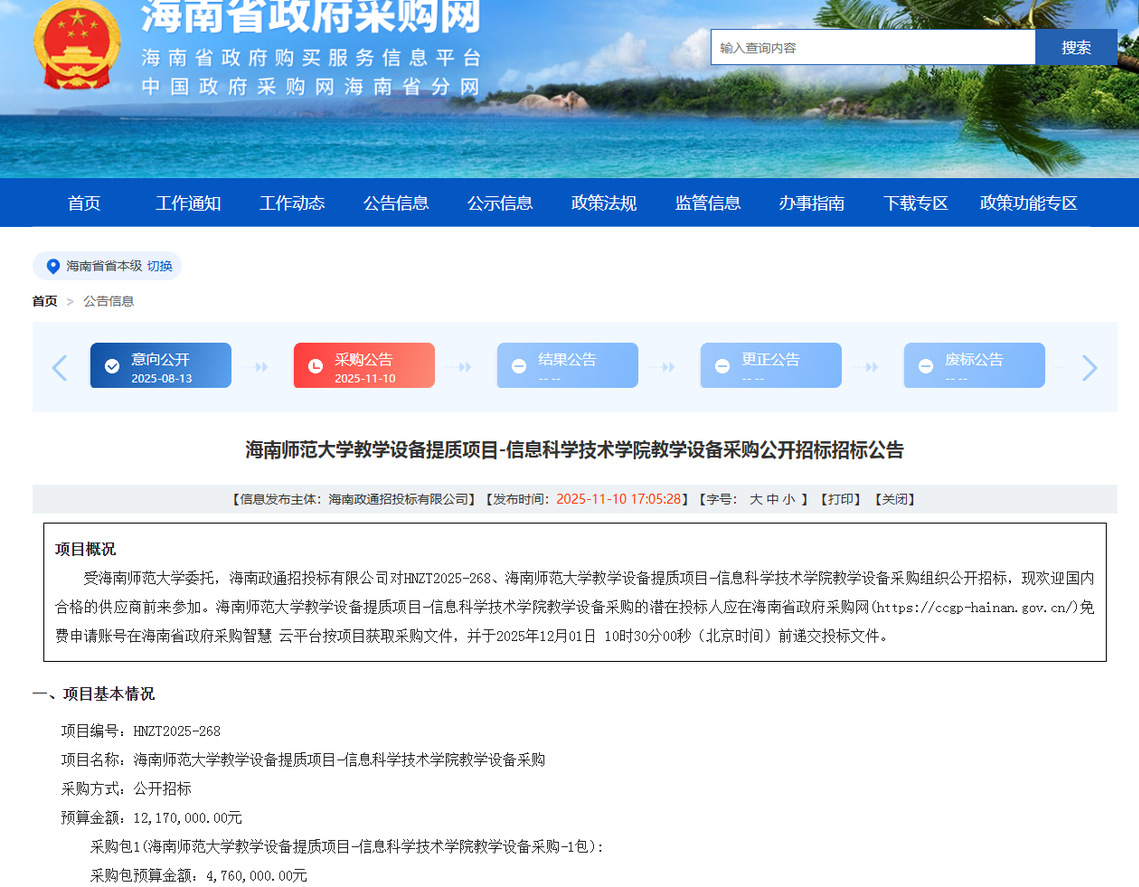Set font size to 大
The width and height of the screenshot is (1139, 887).
[x=757, y=499]
